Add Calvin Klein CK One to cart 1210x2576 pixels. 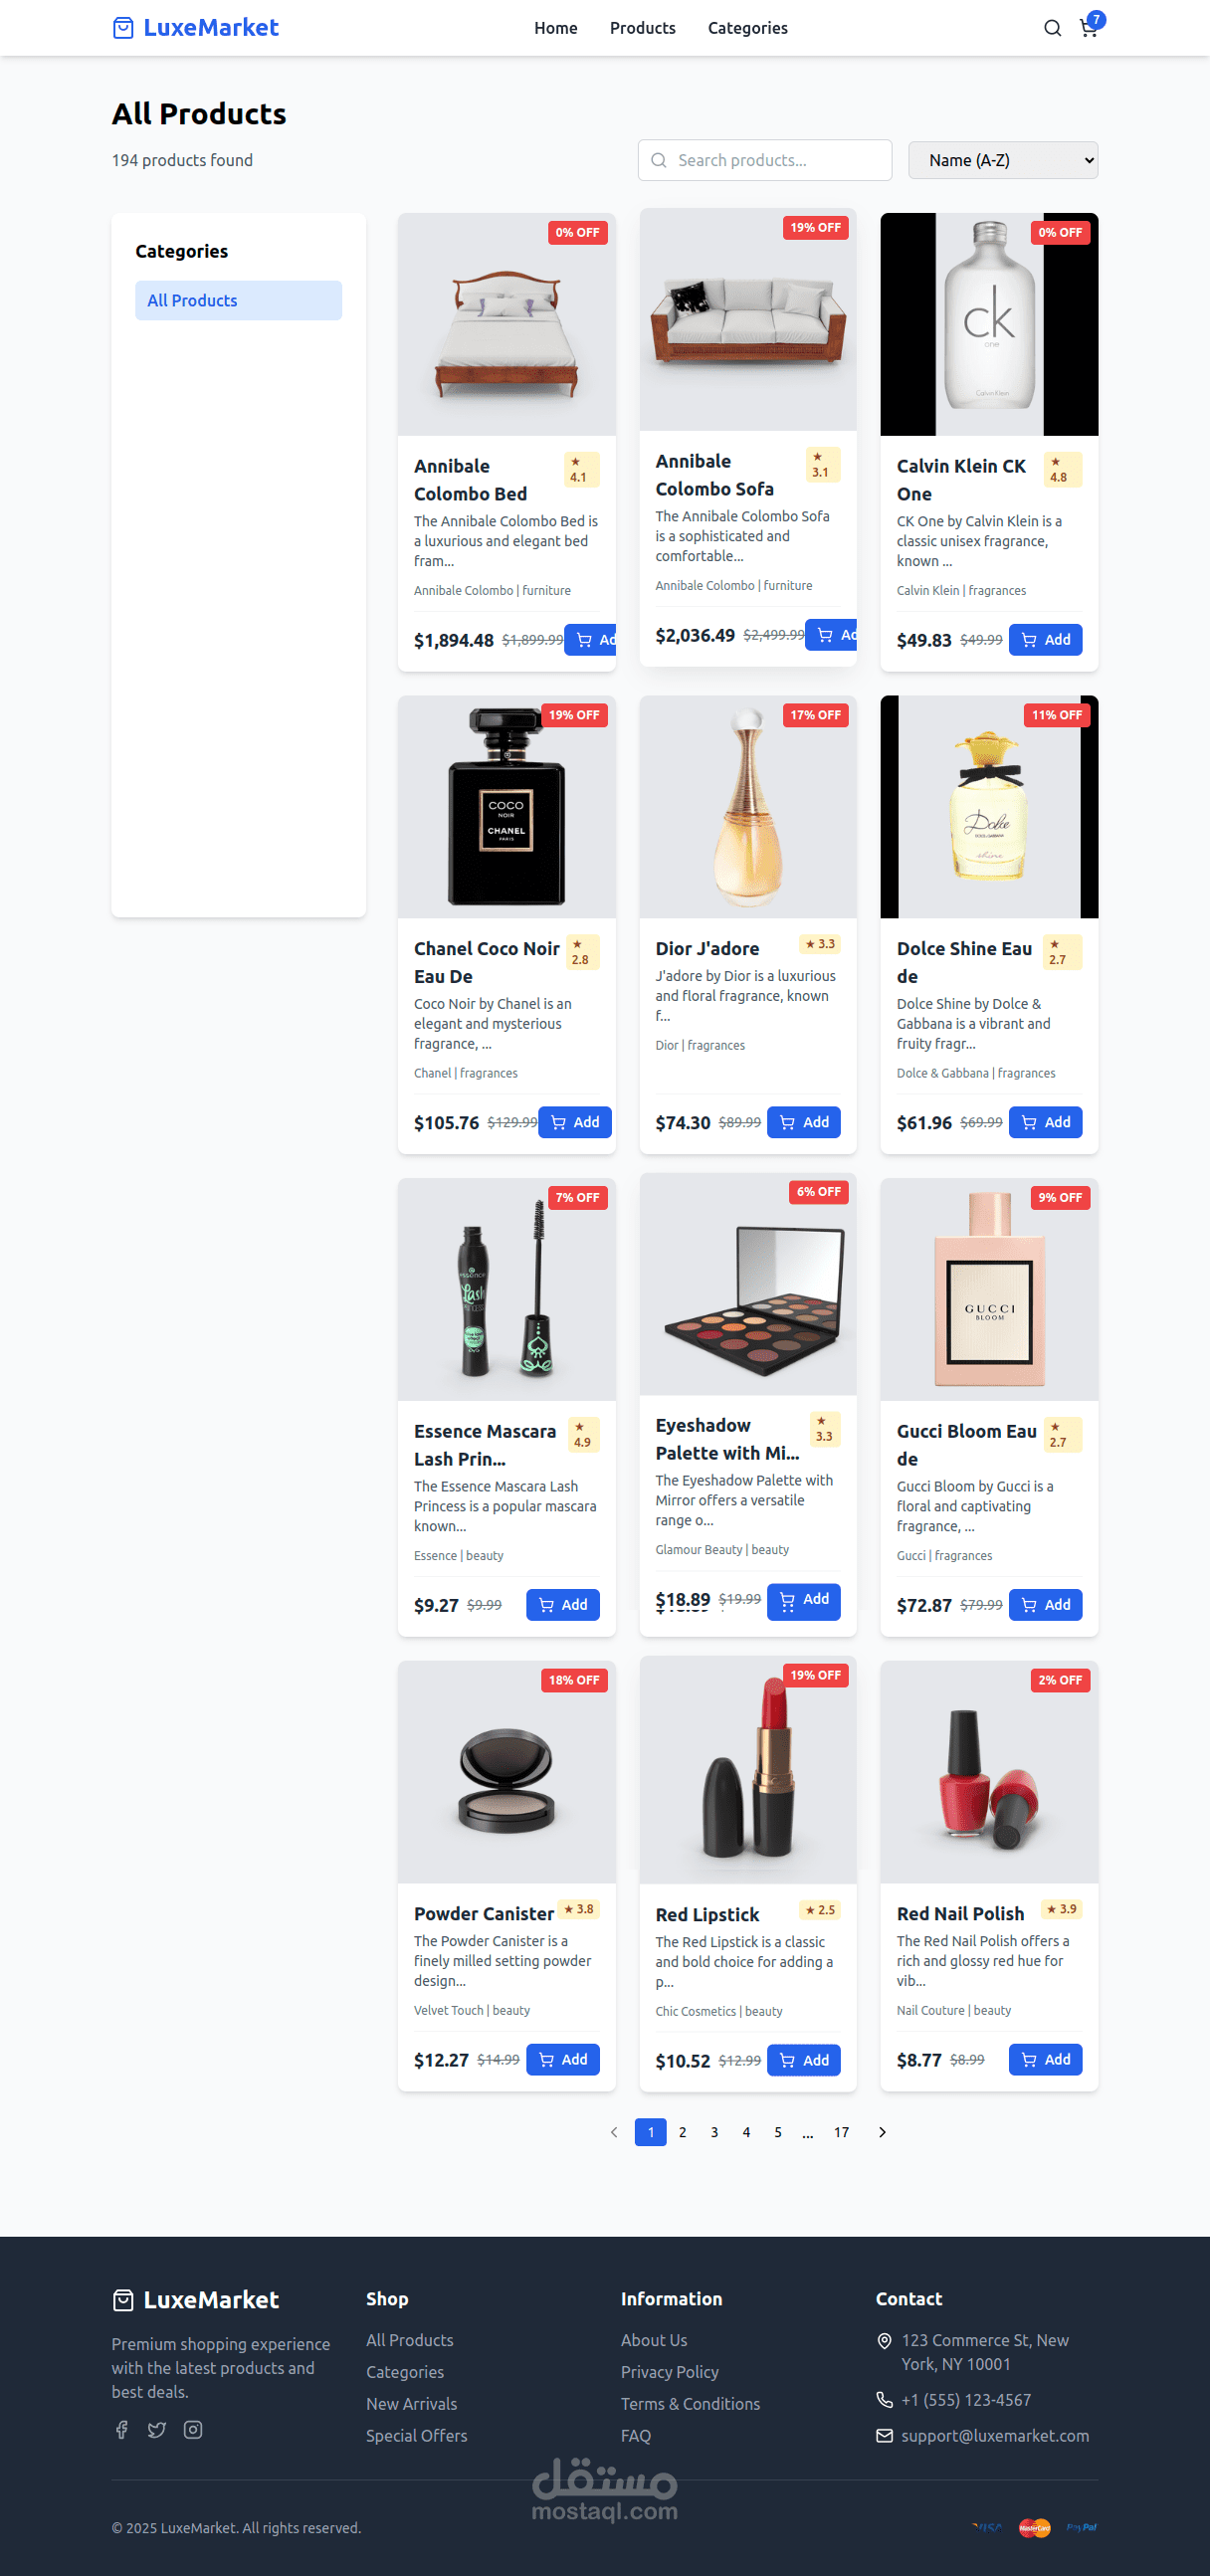pos(1045,640)
